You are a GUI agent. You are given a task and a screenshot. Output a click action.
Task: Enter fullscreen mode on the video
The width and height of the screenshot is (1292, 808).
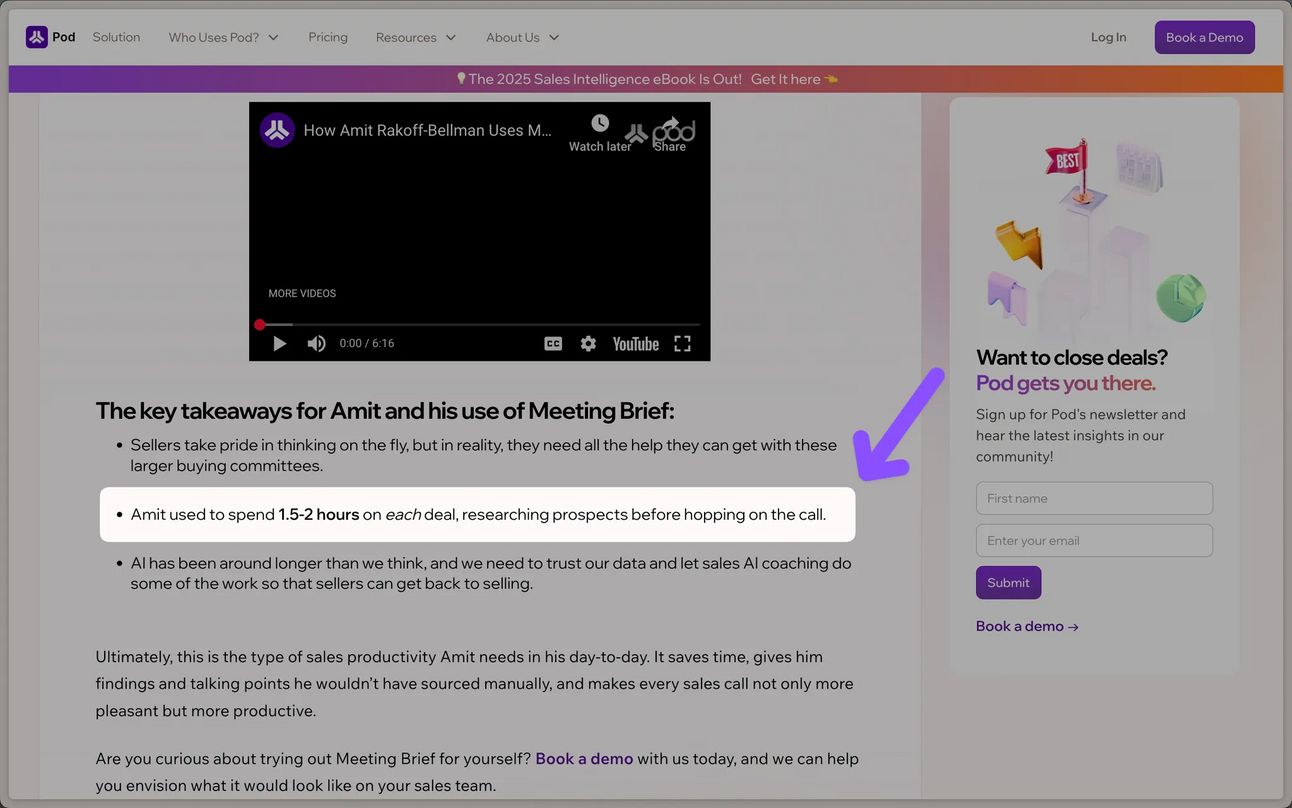click(x=683, y=343)
